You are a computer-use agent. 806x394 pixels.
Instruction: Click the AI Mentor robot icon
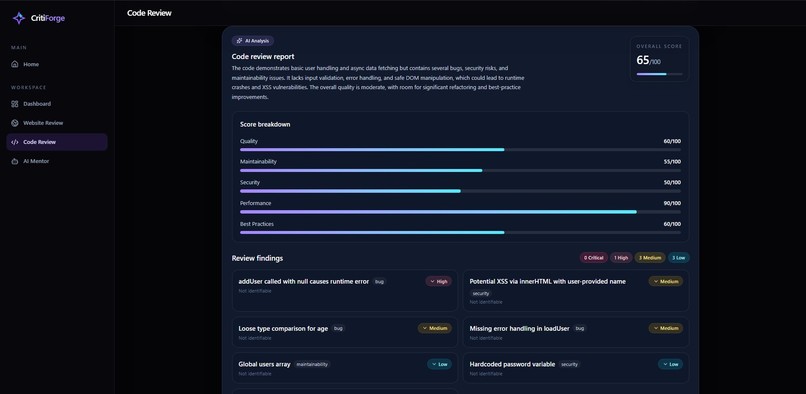coord(15,161)
